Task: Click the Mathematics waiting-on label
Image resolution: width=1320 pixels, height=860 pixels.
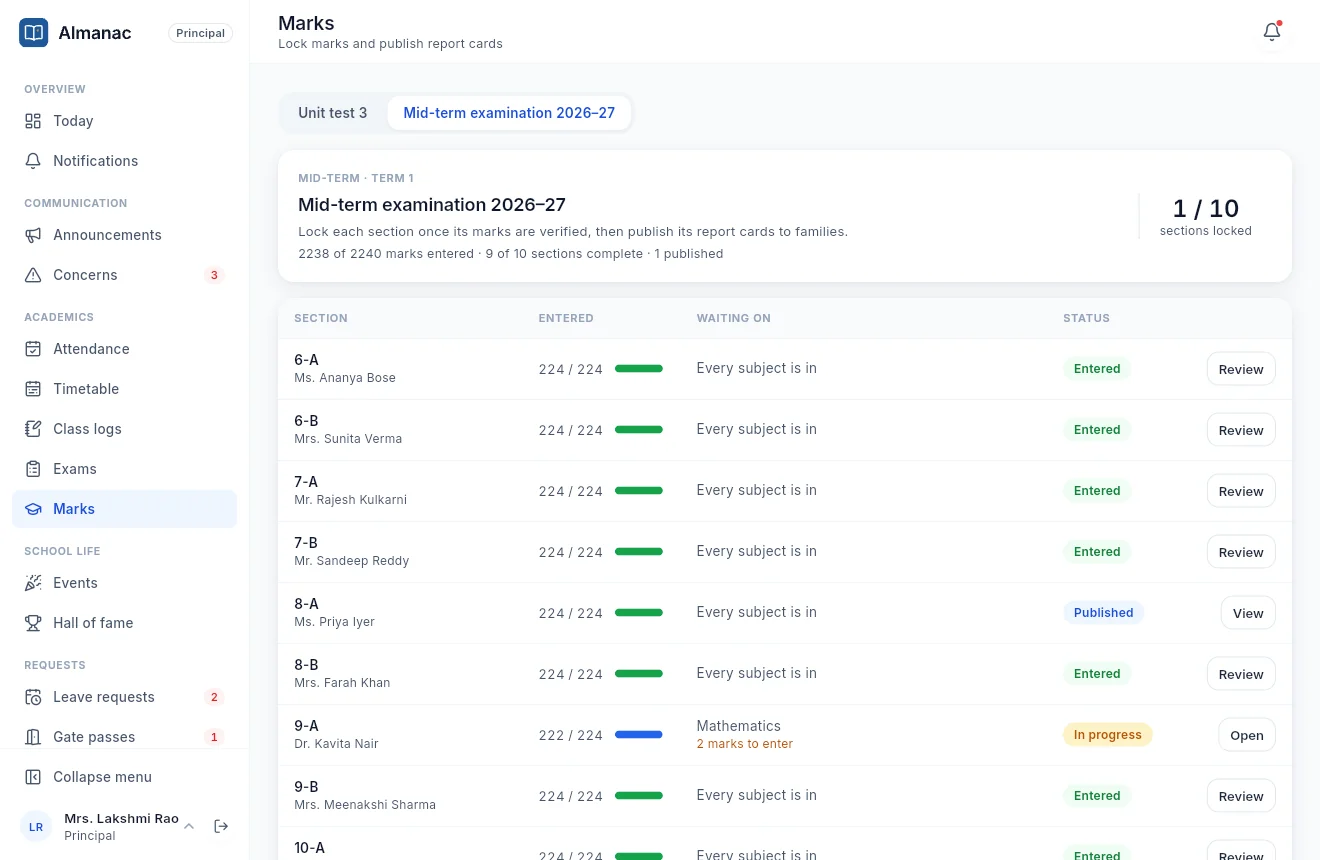Action: (739, 726)
